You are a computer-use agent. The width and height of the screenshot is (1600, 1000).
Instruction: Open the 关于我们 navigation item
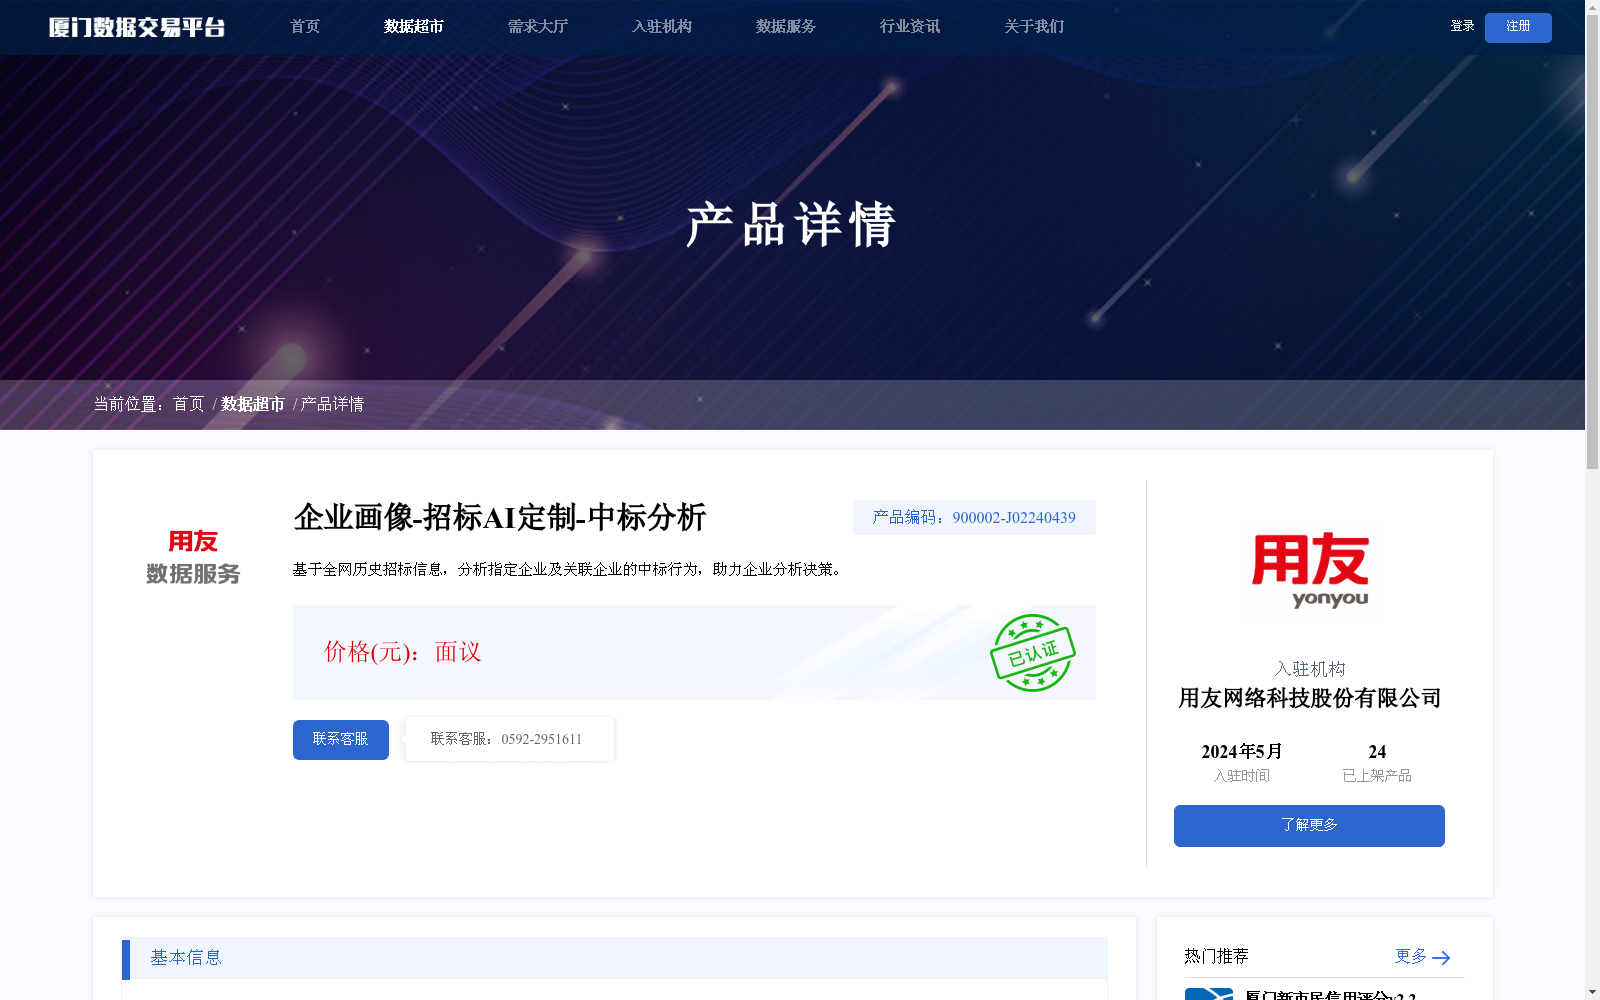1034,27
